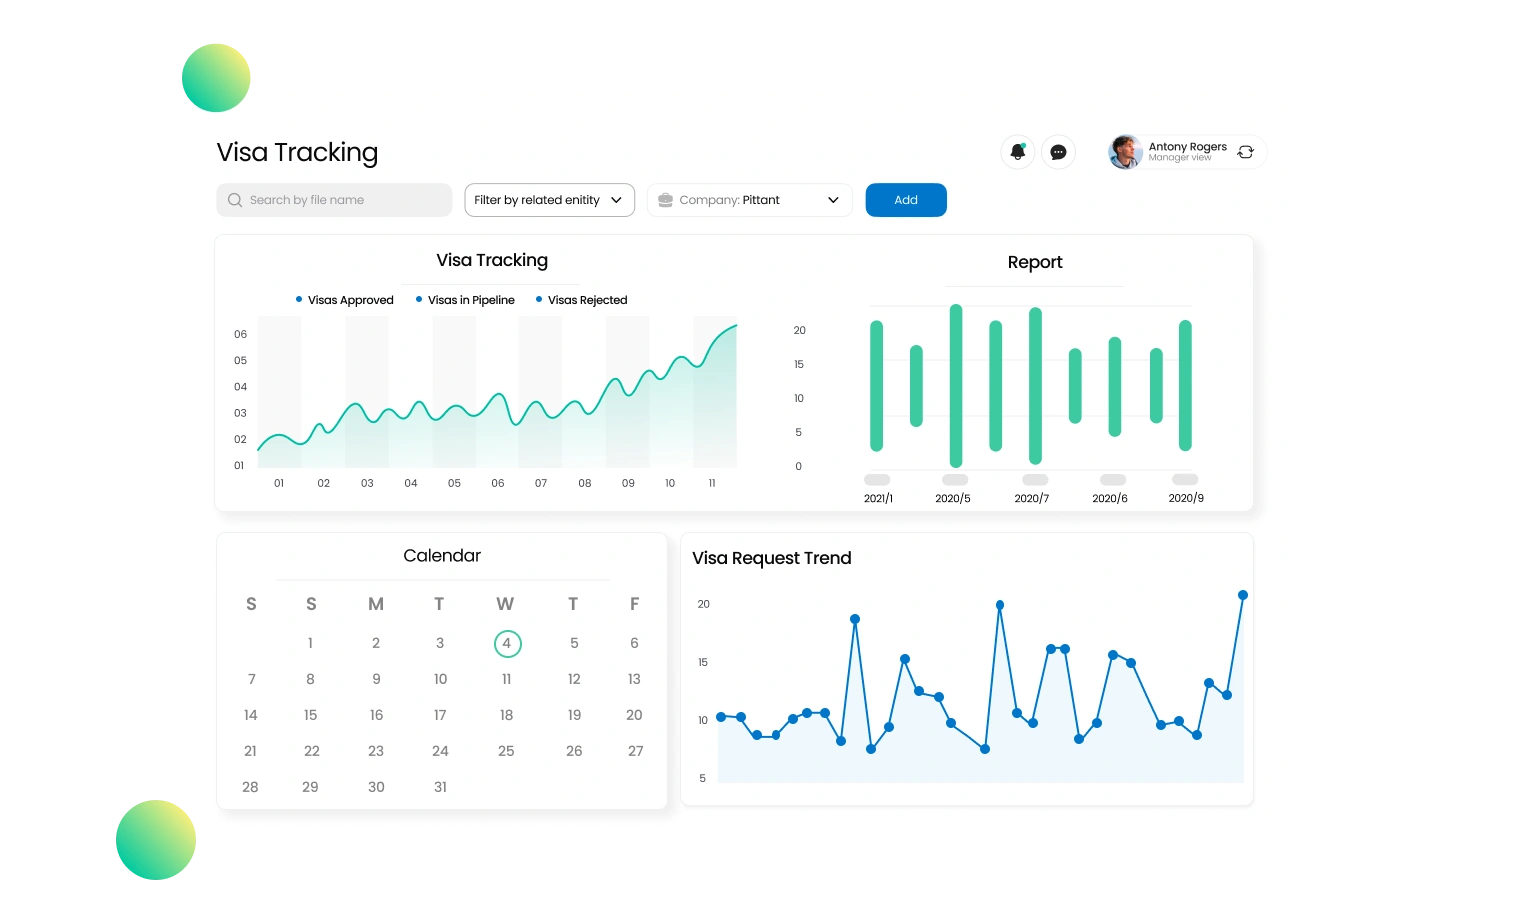The image size is (1526, 916).
Task: Open the Company: Pittant dropdown
Action: pos(749,200)
